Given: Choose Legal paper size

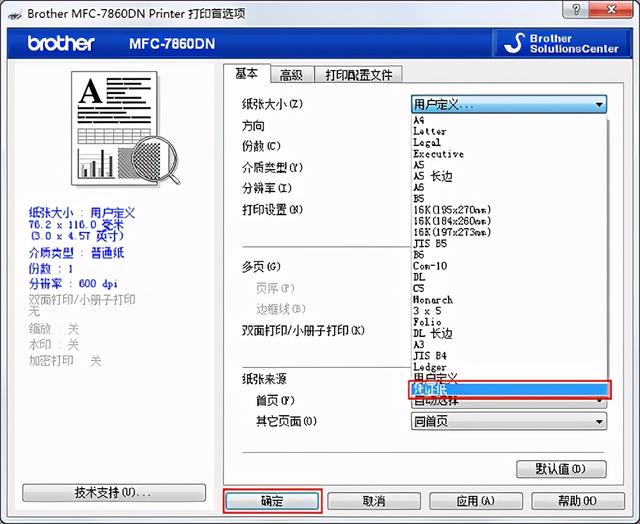Looking at the screenshot, I should point(427,143).
